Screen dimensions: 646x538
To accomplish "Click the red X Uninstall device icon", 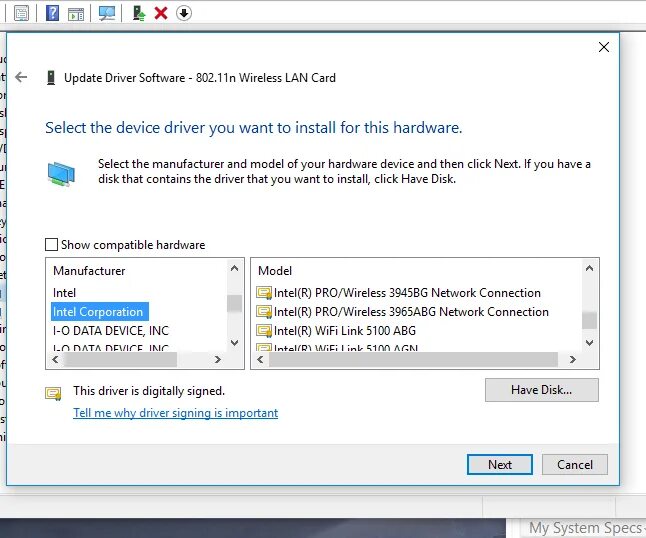I will click(x=161, y=13).
